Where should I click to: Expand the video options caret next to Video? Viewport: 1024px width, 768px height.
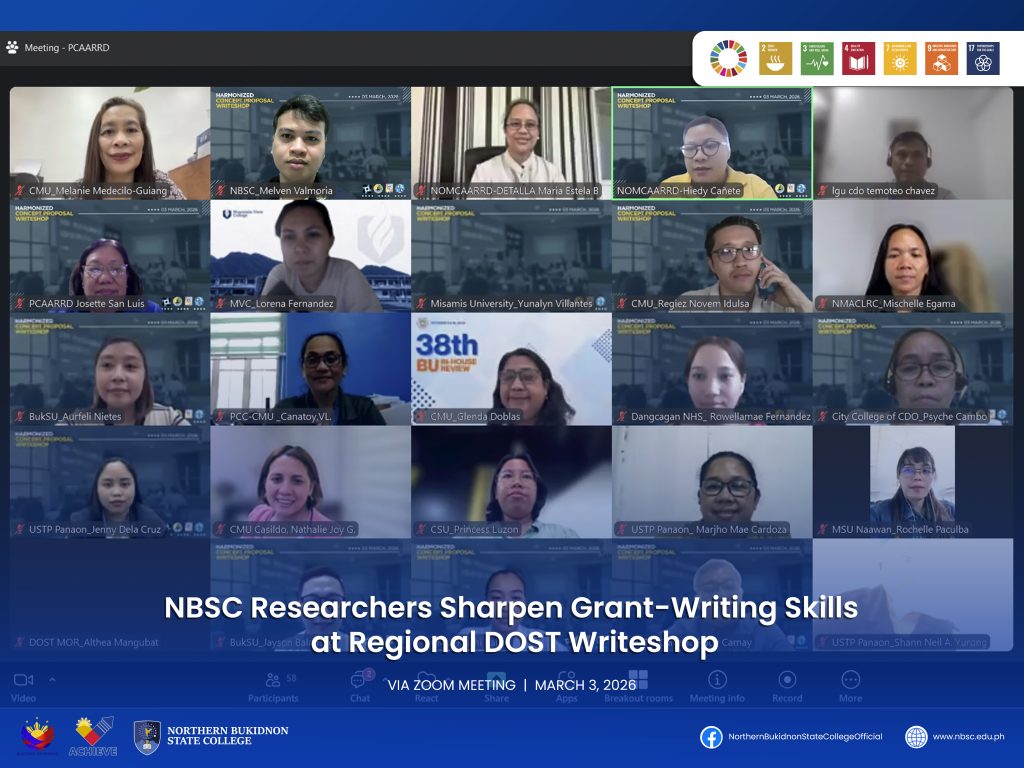pyautogui.click(x=52, y=680)
